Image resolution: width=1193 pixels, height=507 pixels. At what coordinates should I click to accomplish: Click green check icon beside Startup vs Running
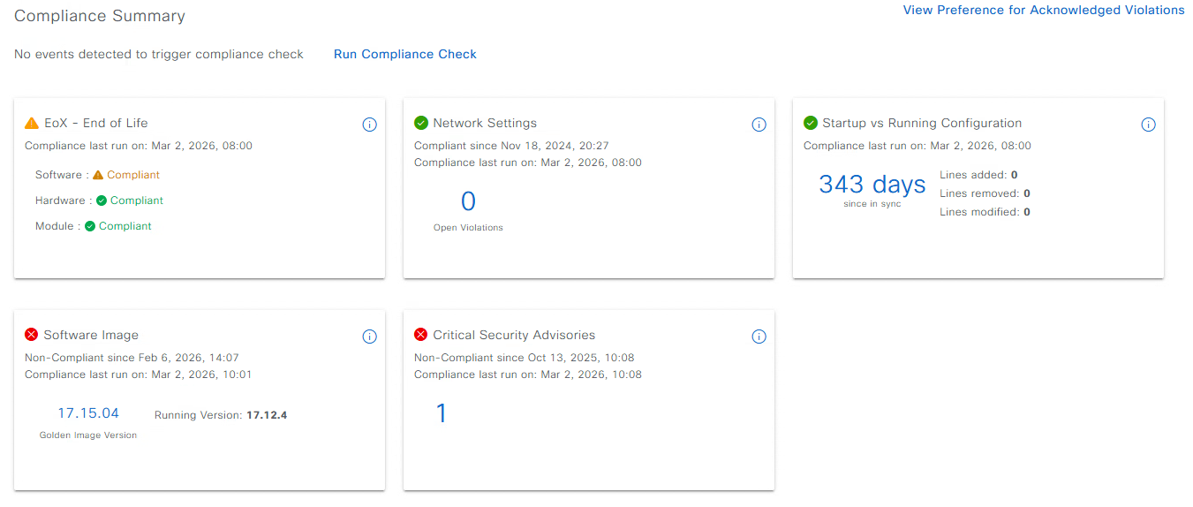click(811, 123)
